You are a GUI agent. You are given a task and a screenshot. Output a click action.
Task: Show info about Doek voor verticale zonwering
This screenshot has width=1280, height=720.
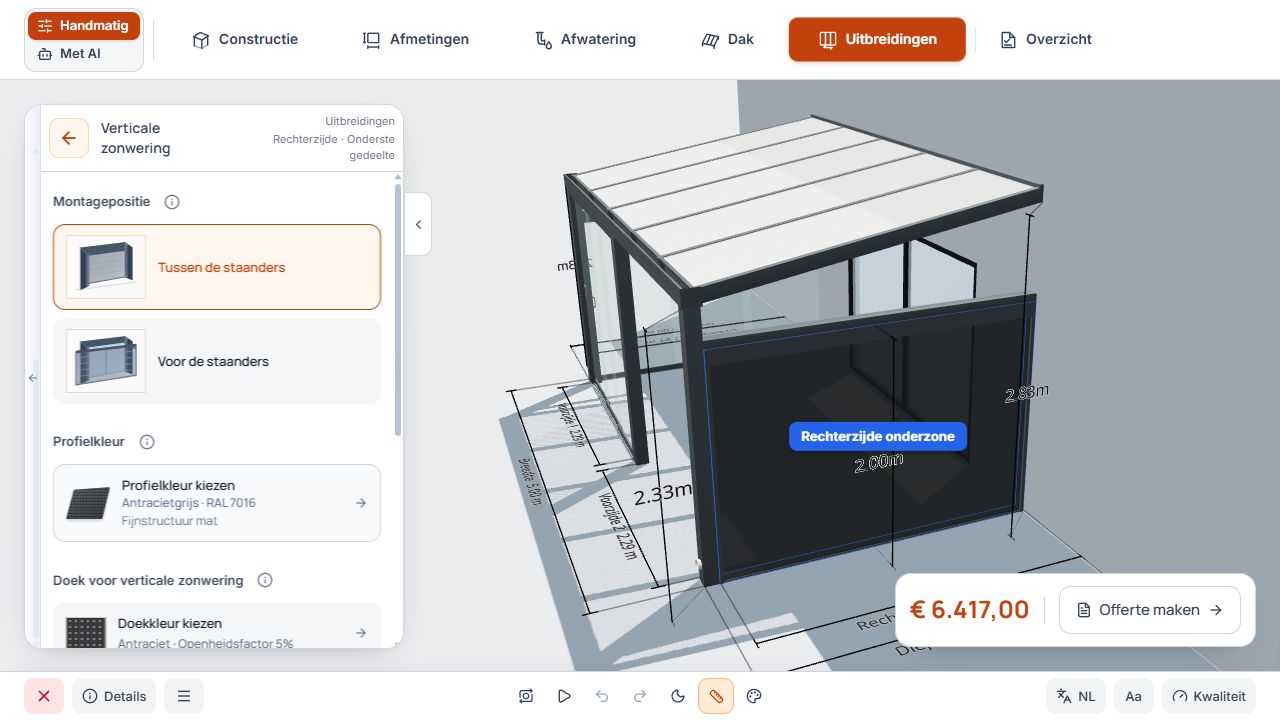point(265,580)
